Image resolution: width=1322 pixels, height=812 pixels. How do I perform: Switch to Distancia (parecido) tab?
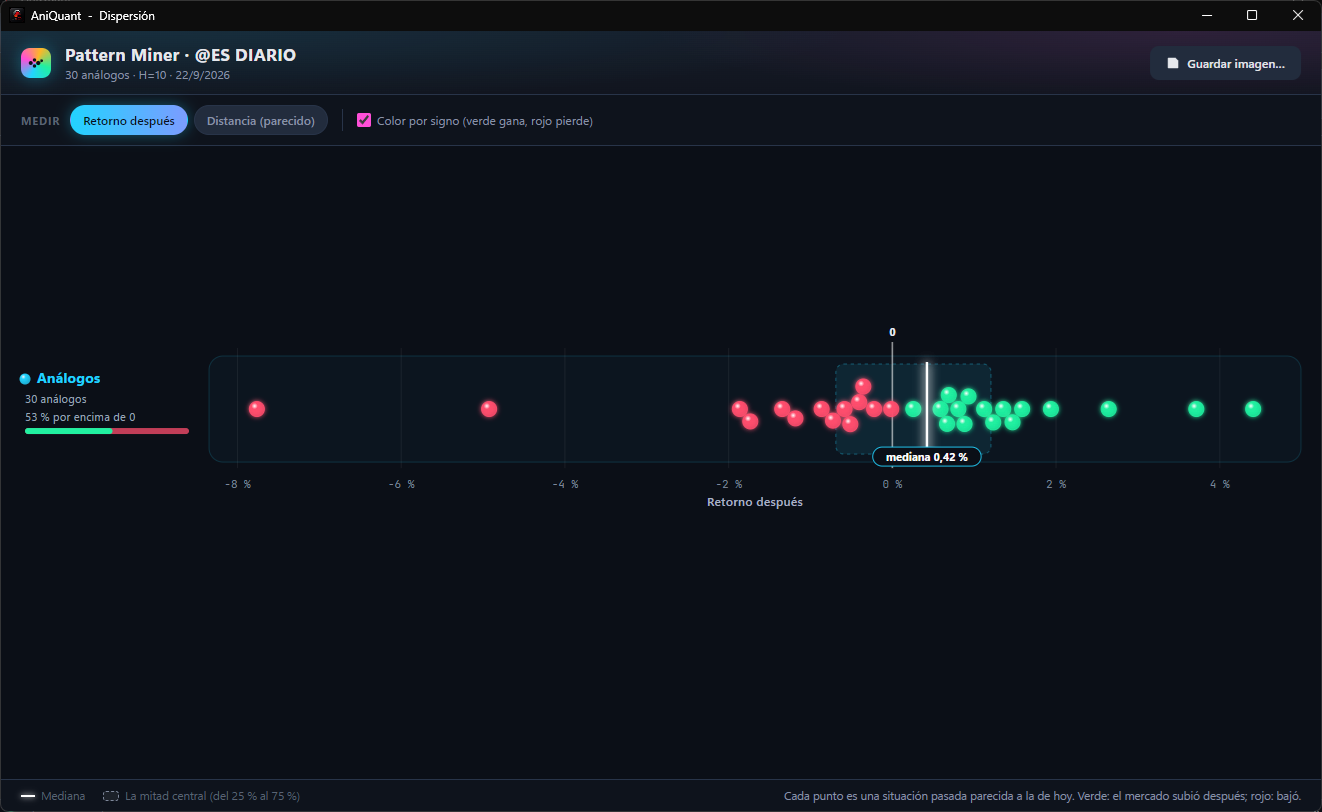261,121
